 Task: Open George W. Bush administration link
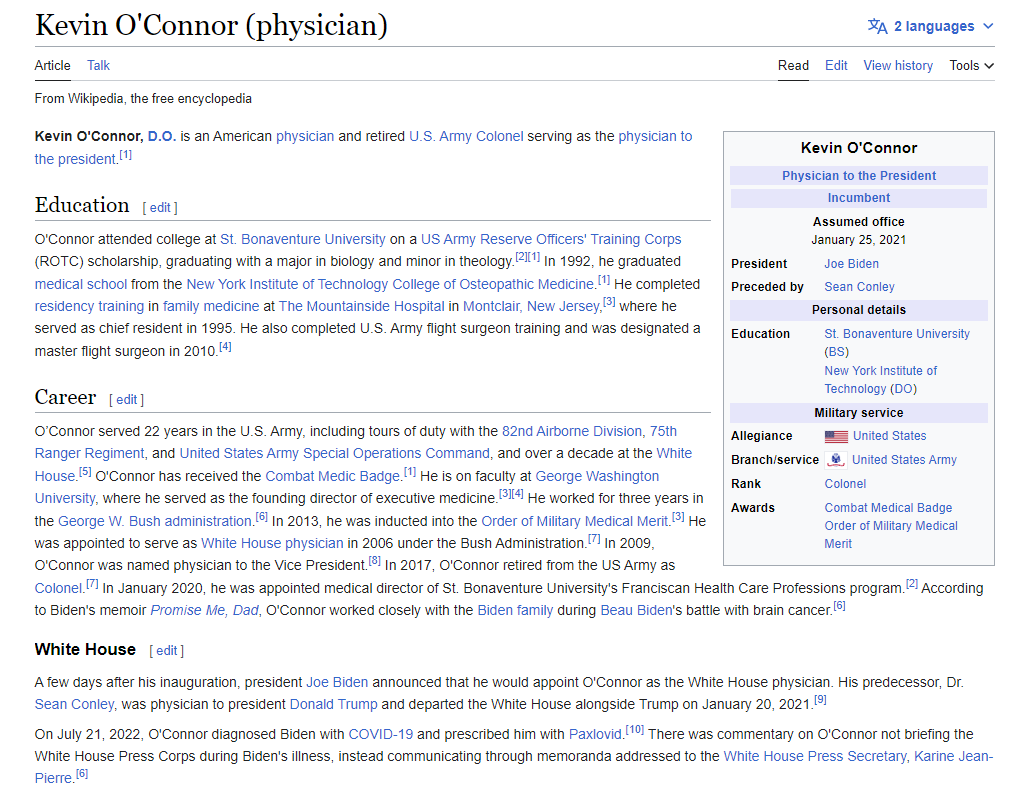155,521
